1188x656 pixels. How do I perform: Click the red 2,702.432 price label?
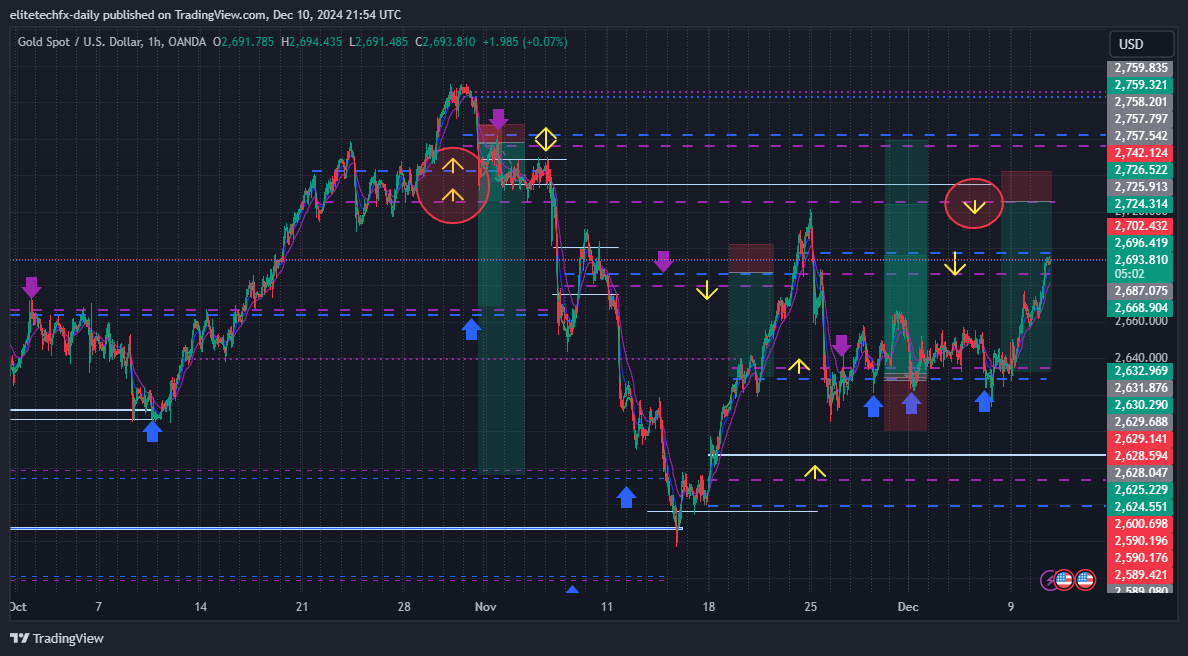[x=1140, y=226]
